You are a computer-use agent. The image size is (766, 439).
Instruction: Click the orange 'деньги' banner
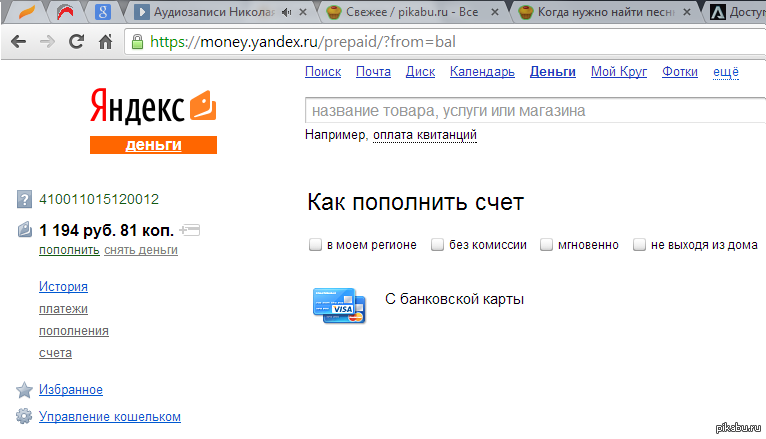[x=153, y=145]
